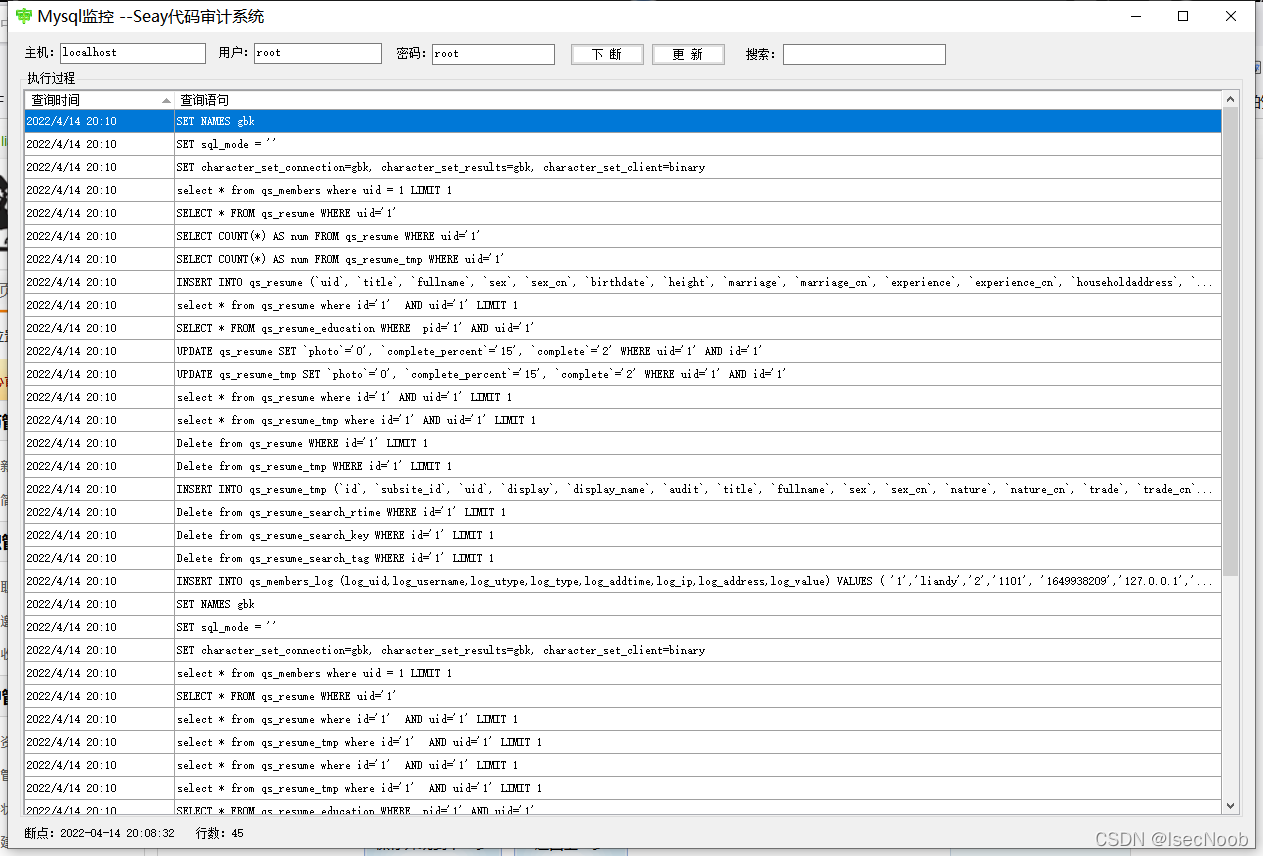The image size is (1263, 856).
Task: Select 'Delete from qs_resume_search_tag' row
Action: (x=623, y=558)
